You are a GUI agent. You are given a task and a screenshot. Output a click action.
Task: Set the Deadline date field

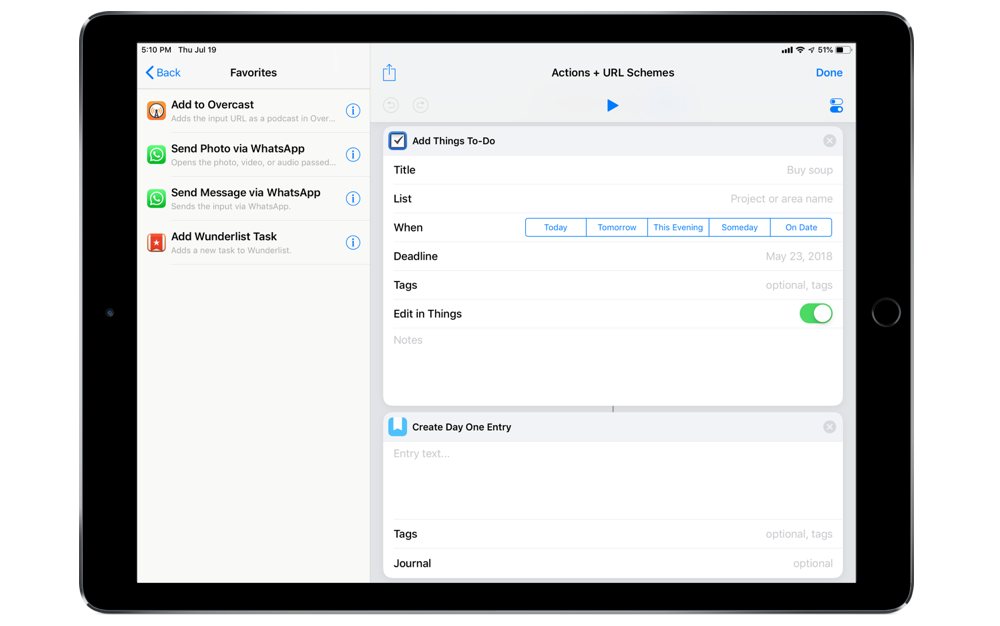(x=613, y=256)
